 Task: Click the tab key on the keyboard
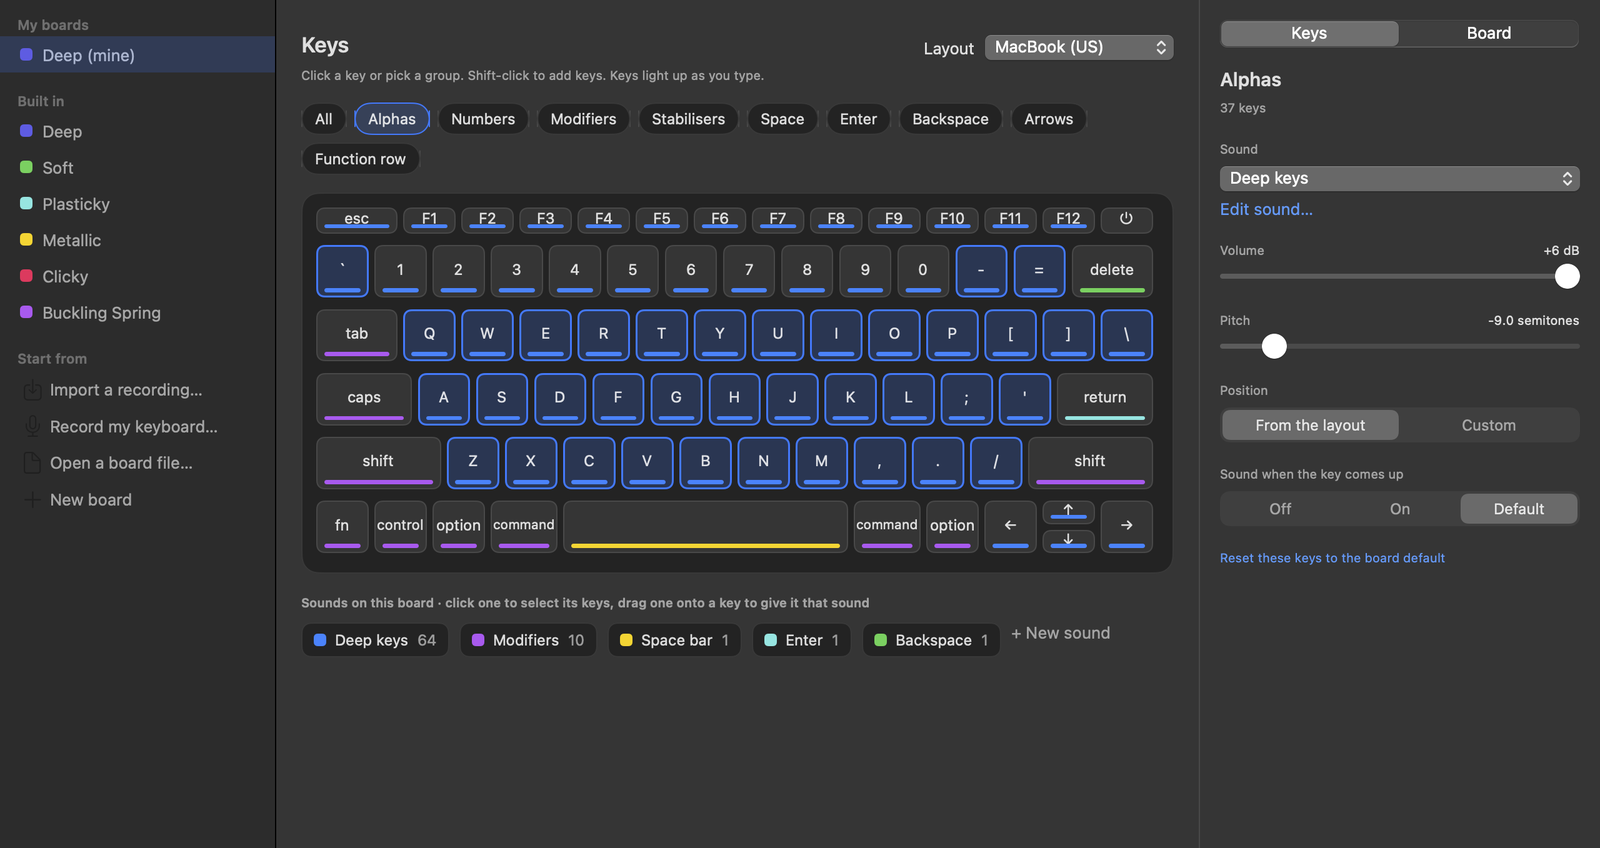click(x=357, y=335)
